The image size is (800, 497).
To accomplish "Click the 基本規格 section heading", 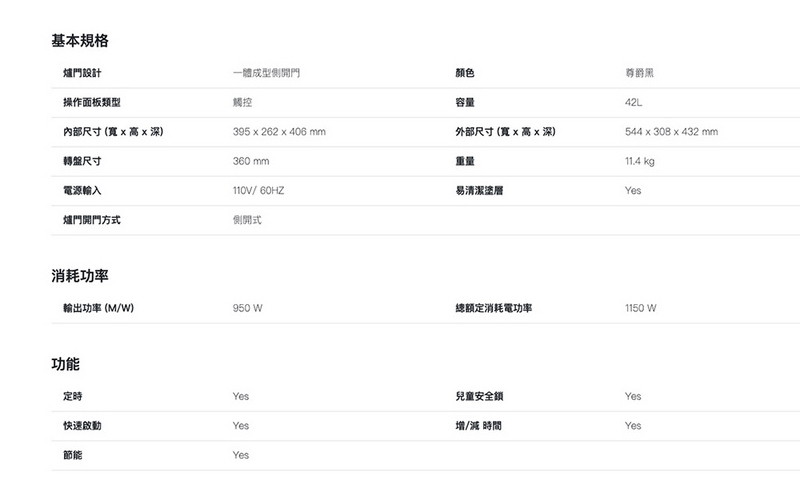I will point(80,41).
